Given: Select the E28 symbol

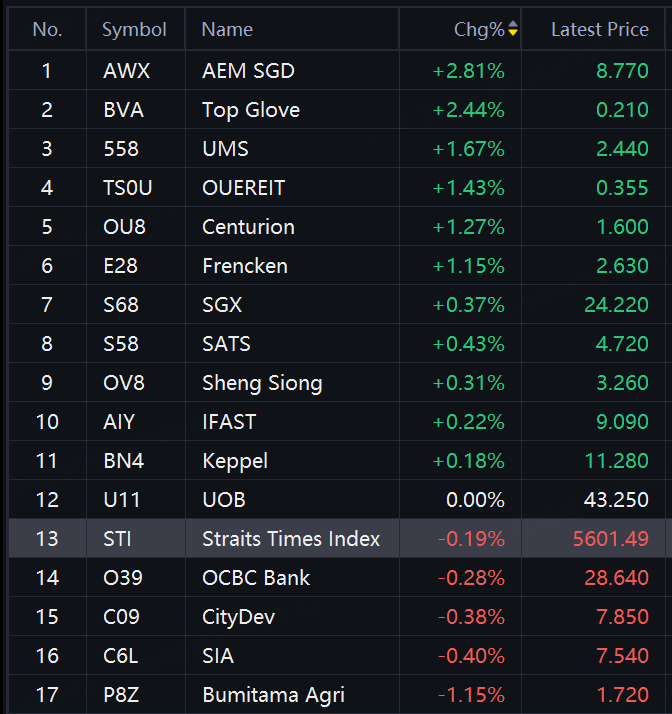Looking at the screenshot, I should (120, 266).
